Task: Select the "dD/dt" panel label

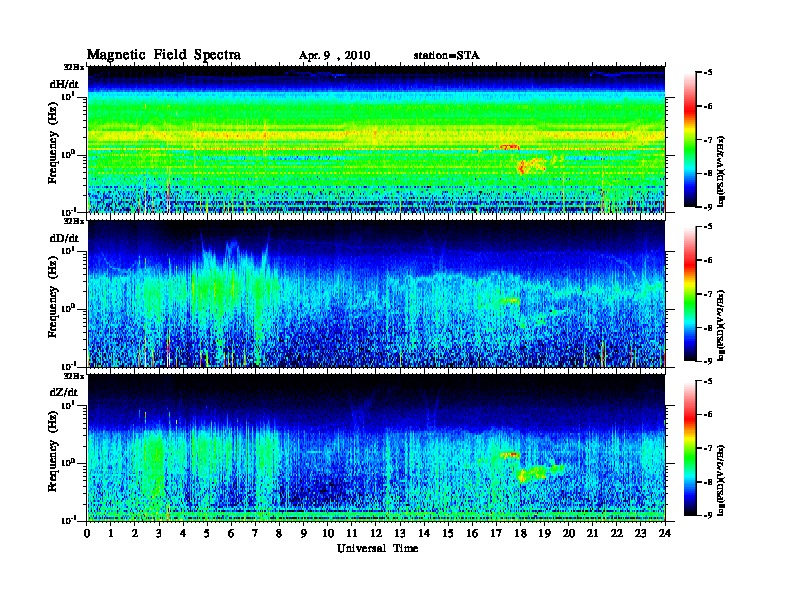Action: pos(64,238)
